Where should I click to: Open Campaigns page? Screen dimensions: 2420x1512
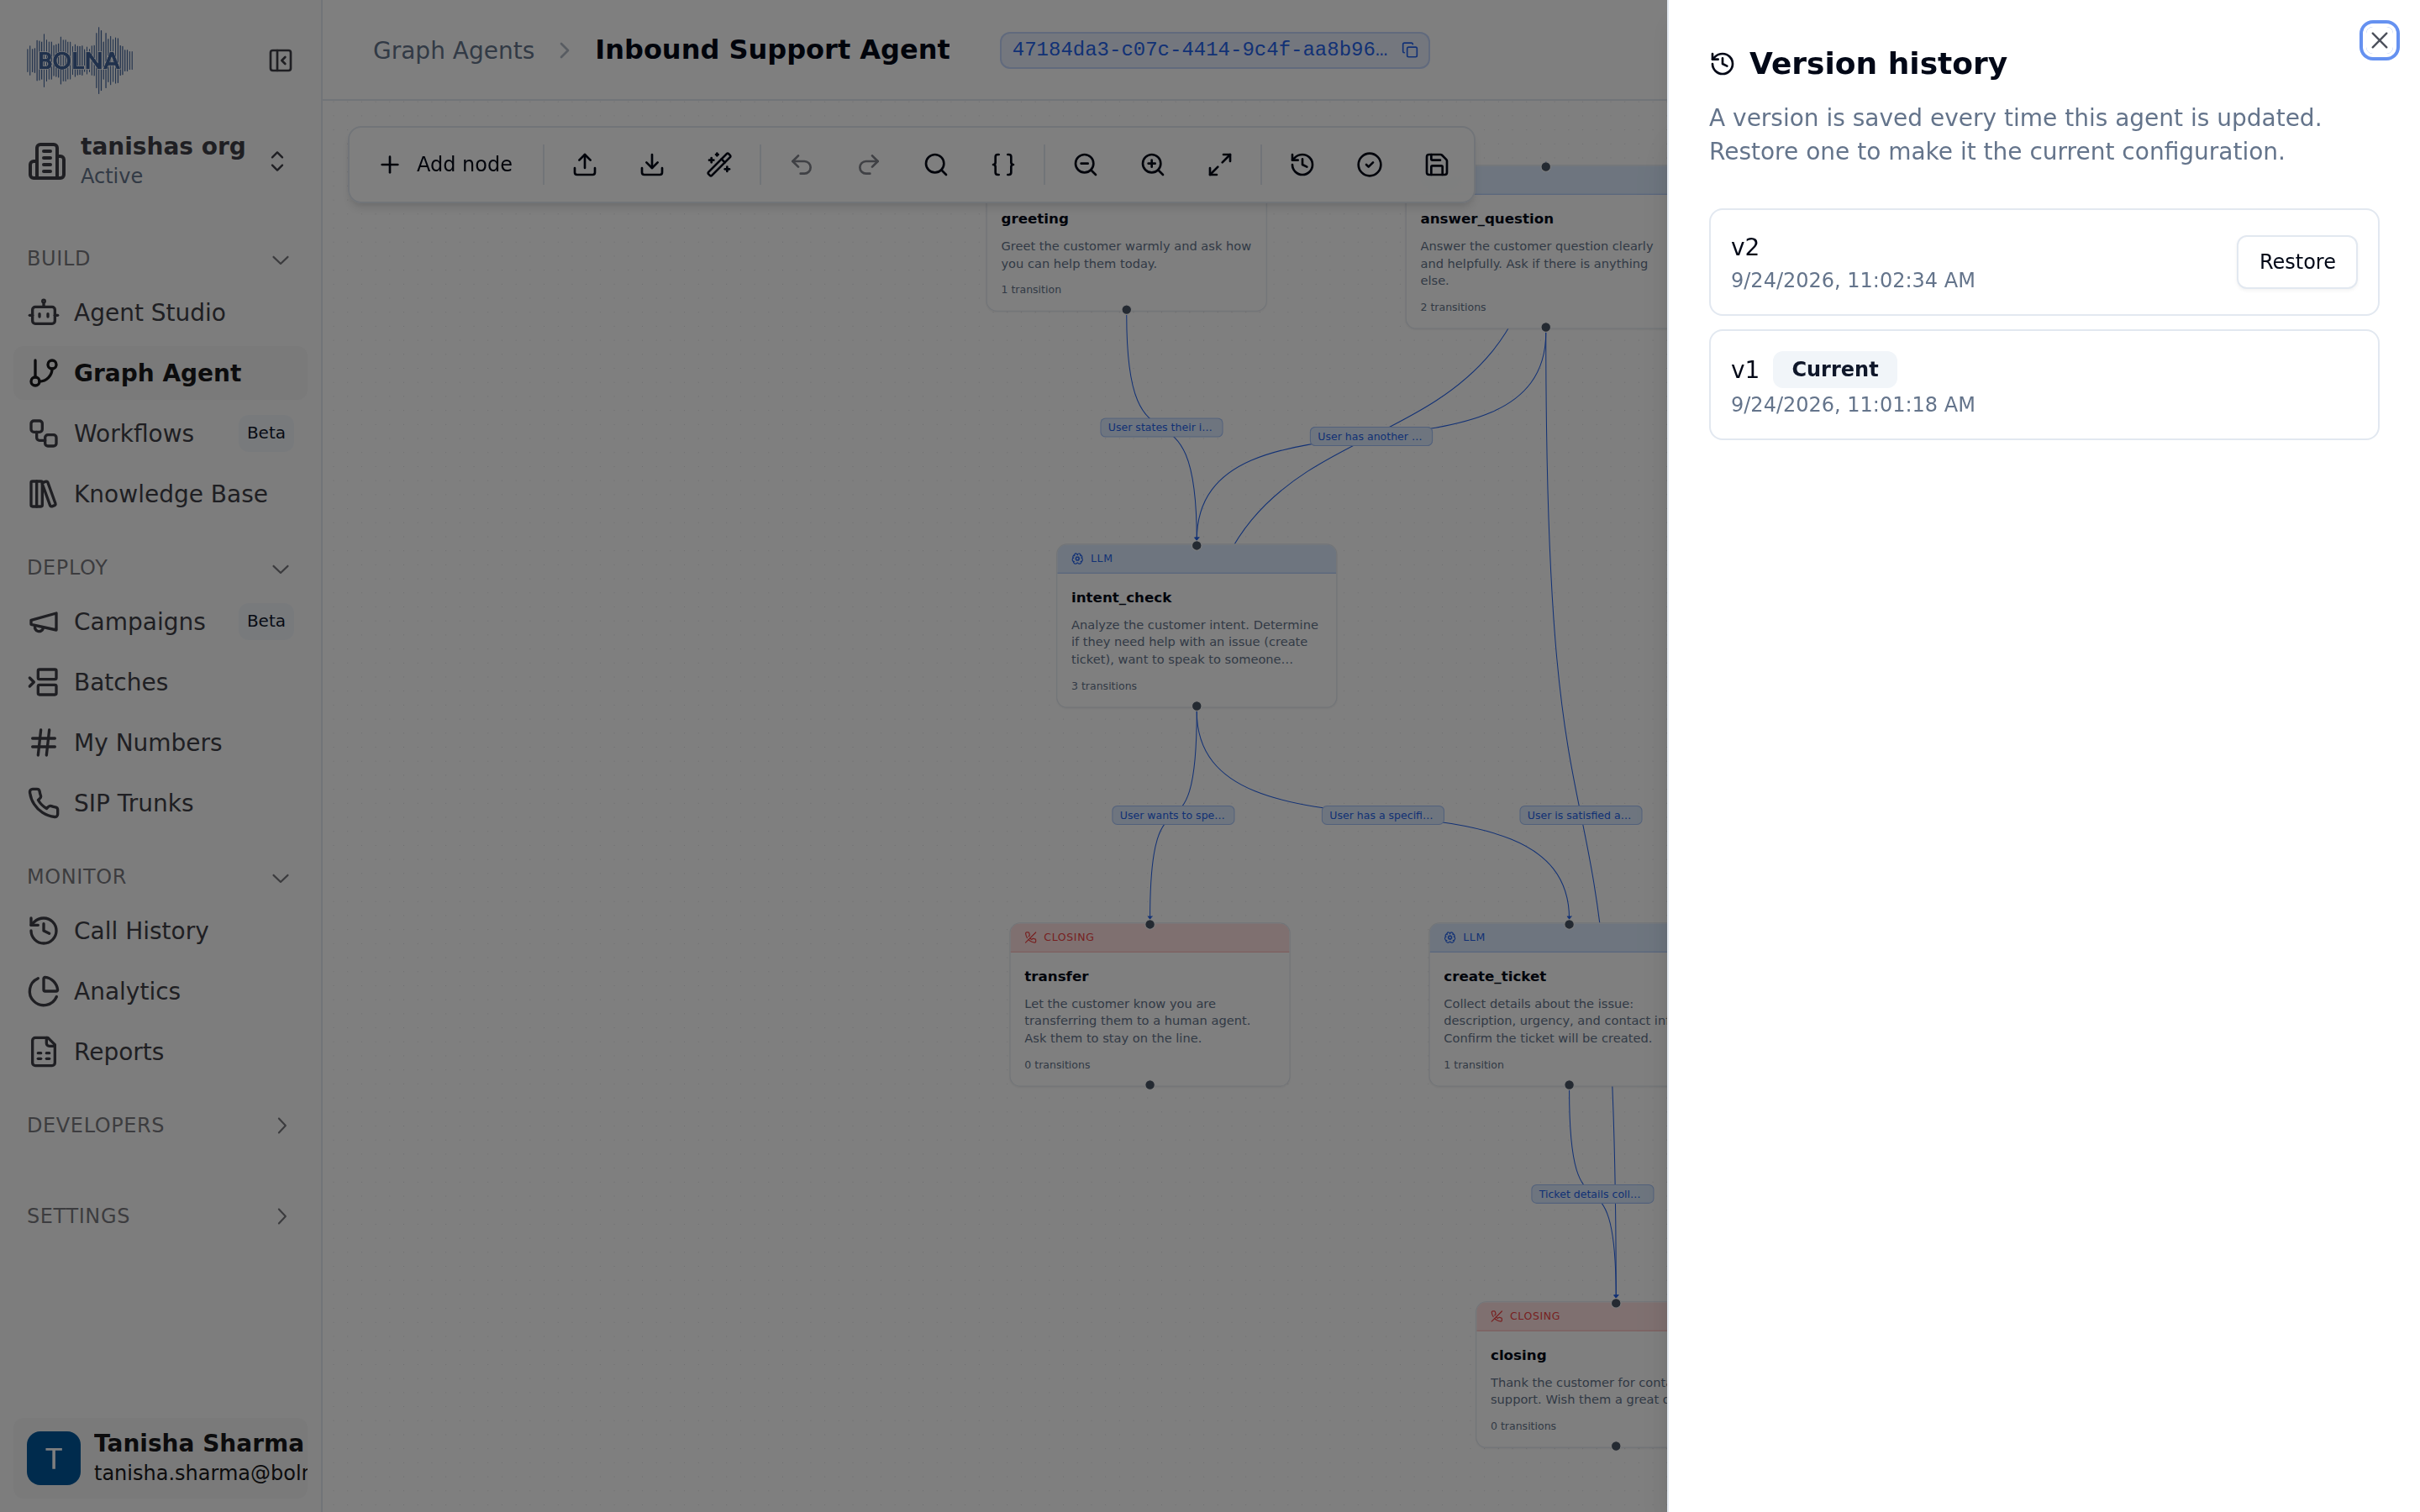pos(160,622)
